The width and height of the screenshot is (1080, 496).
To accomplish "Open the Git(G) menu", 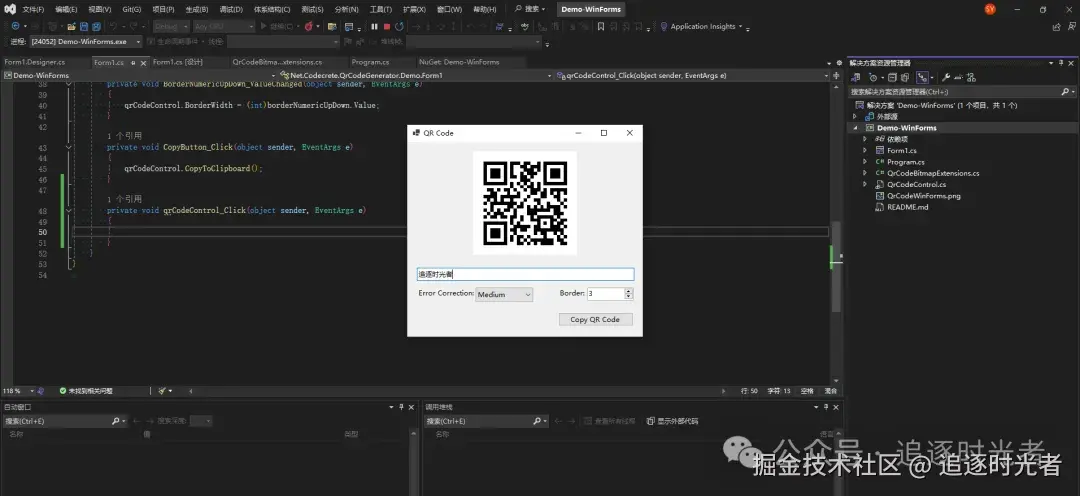I will (x=132, y=10).
